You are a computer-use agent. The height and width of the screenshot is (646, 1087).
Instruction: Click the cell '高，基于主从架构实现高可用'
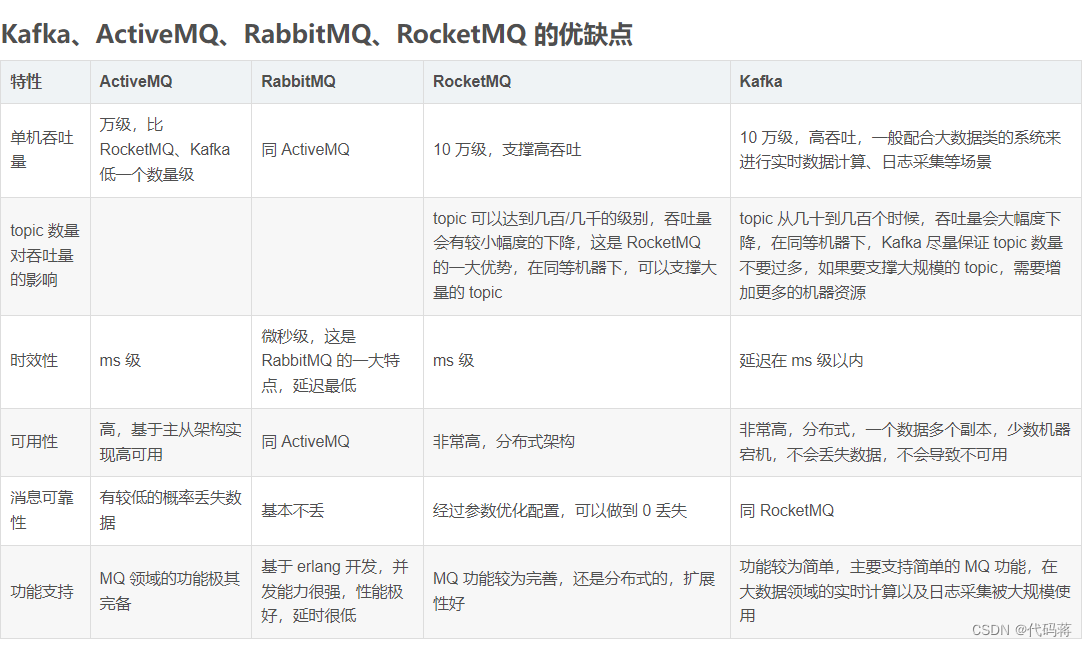(170, 442)
